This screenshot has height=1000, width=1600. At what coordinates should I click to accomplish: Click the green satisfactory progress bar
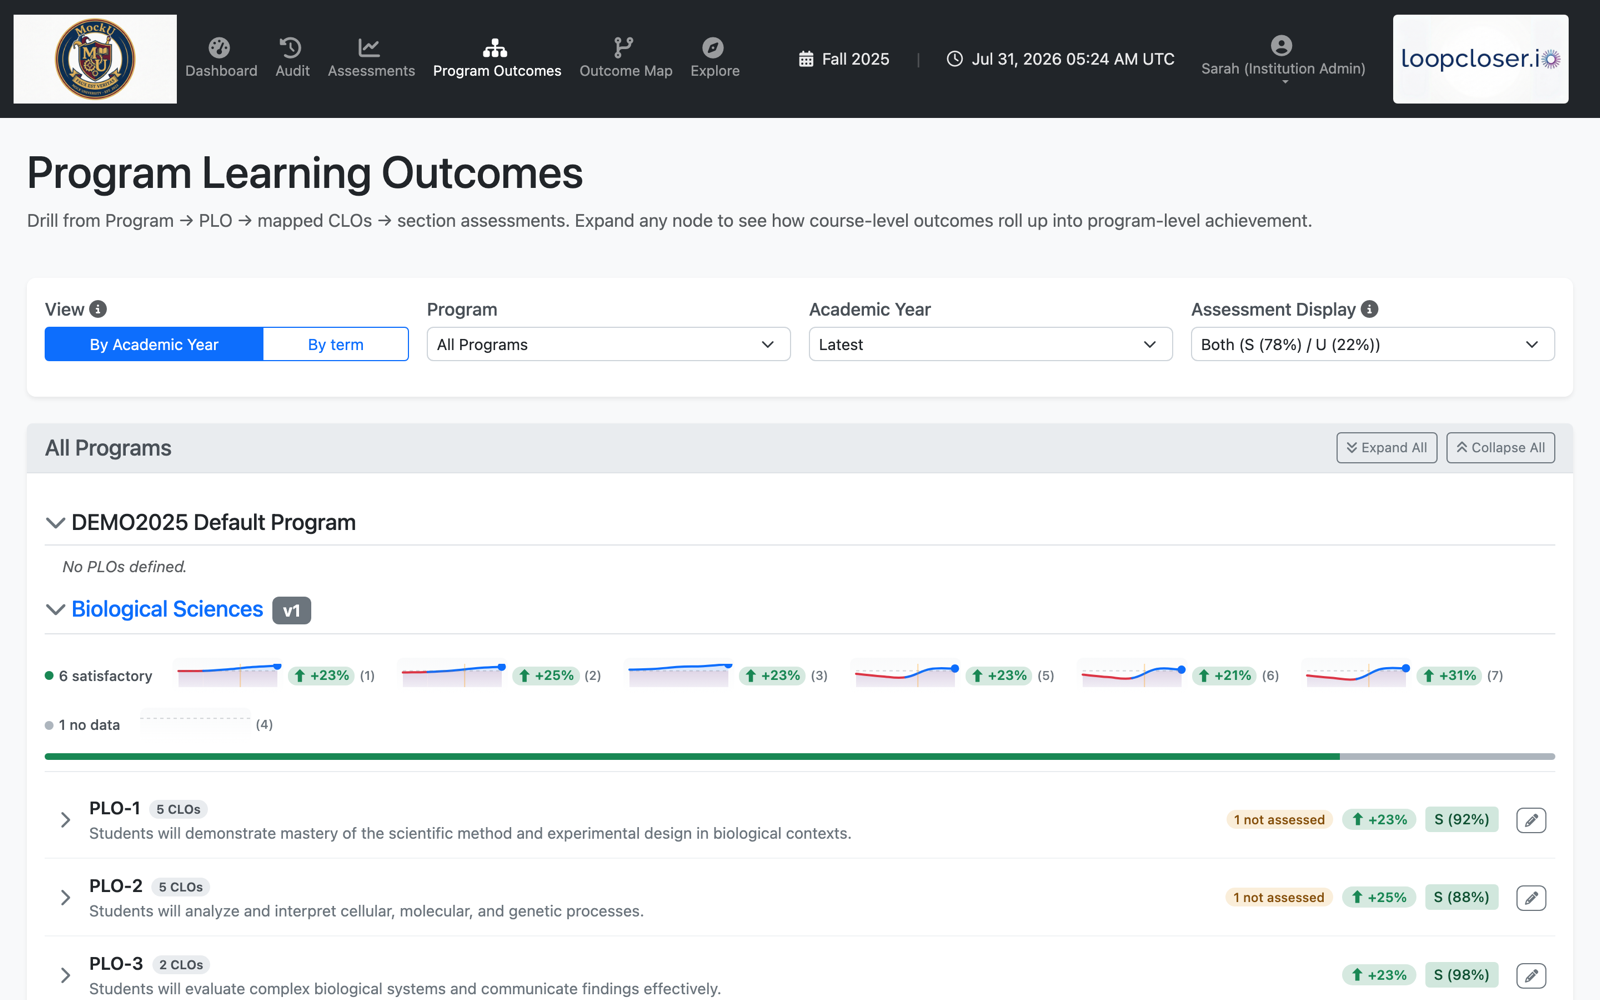[x=692, y=757]
